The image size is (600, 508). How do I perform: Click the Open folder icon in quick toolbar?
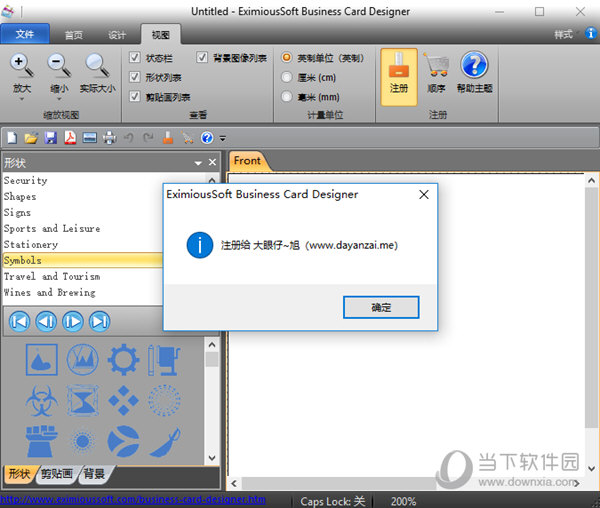coord(31,138)
